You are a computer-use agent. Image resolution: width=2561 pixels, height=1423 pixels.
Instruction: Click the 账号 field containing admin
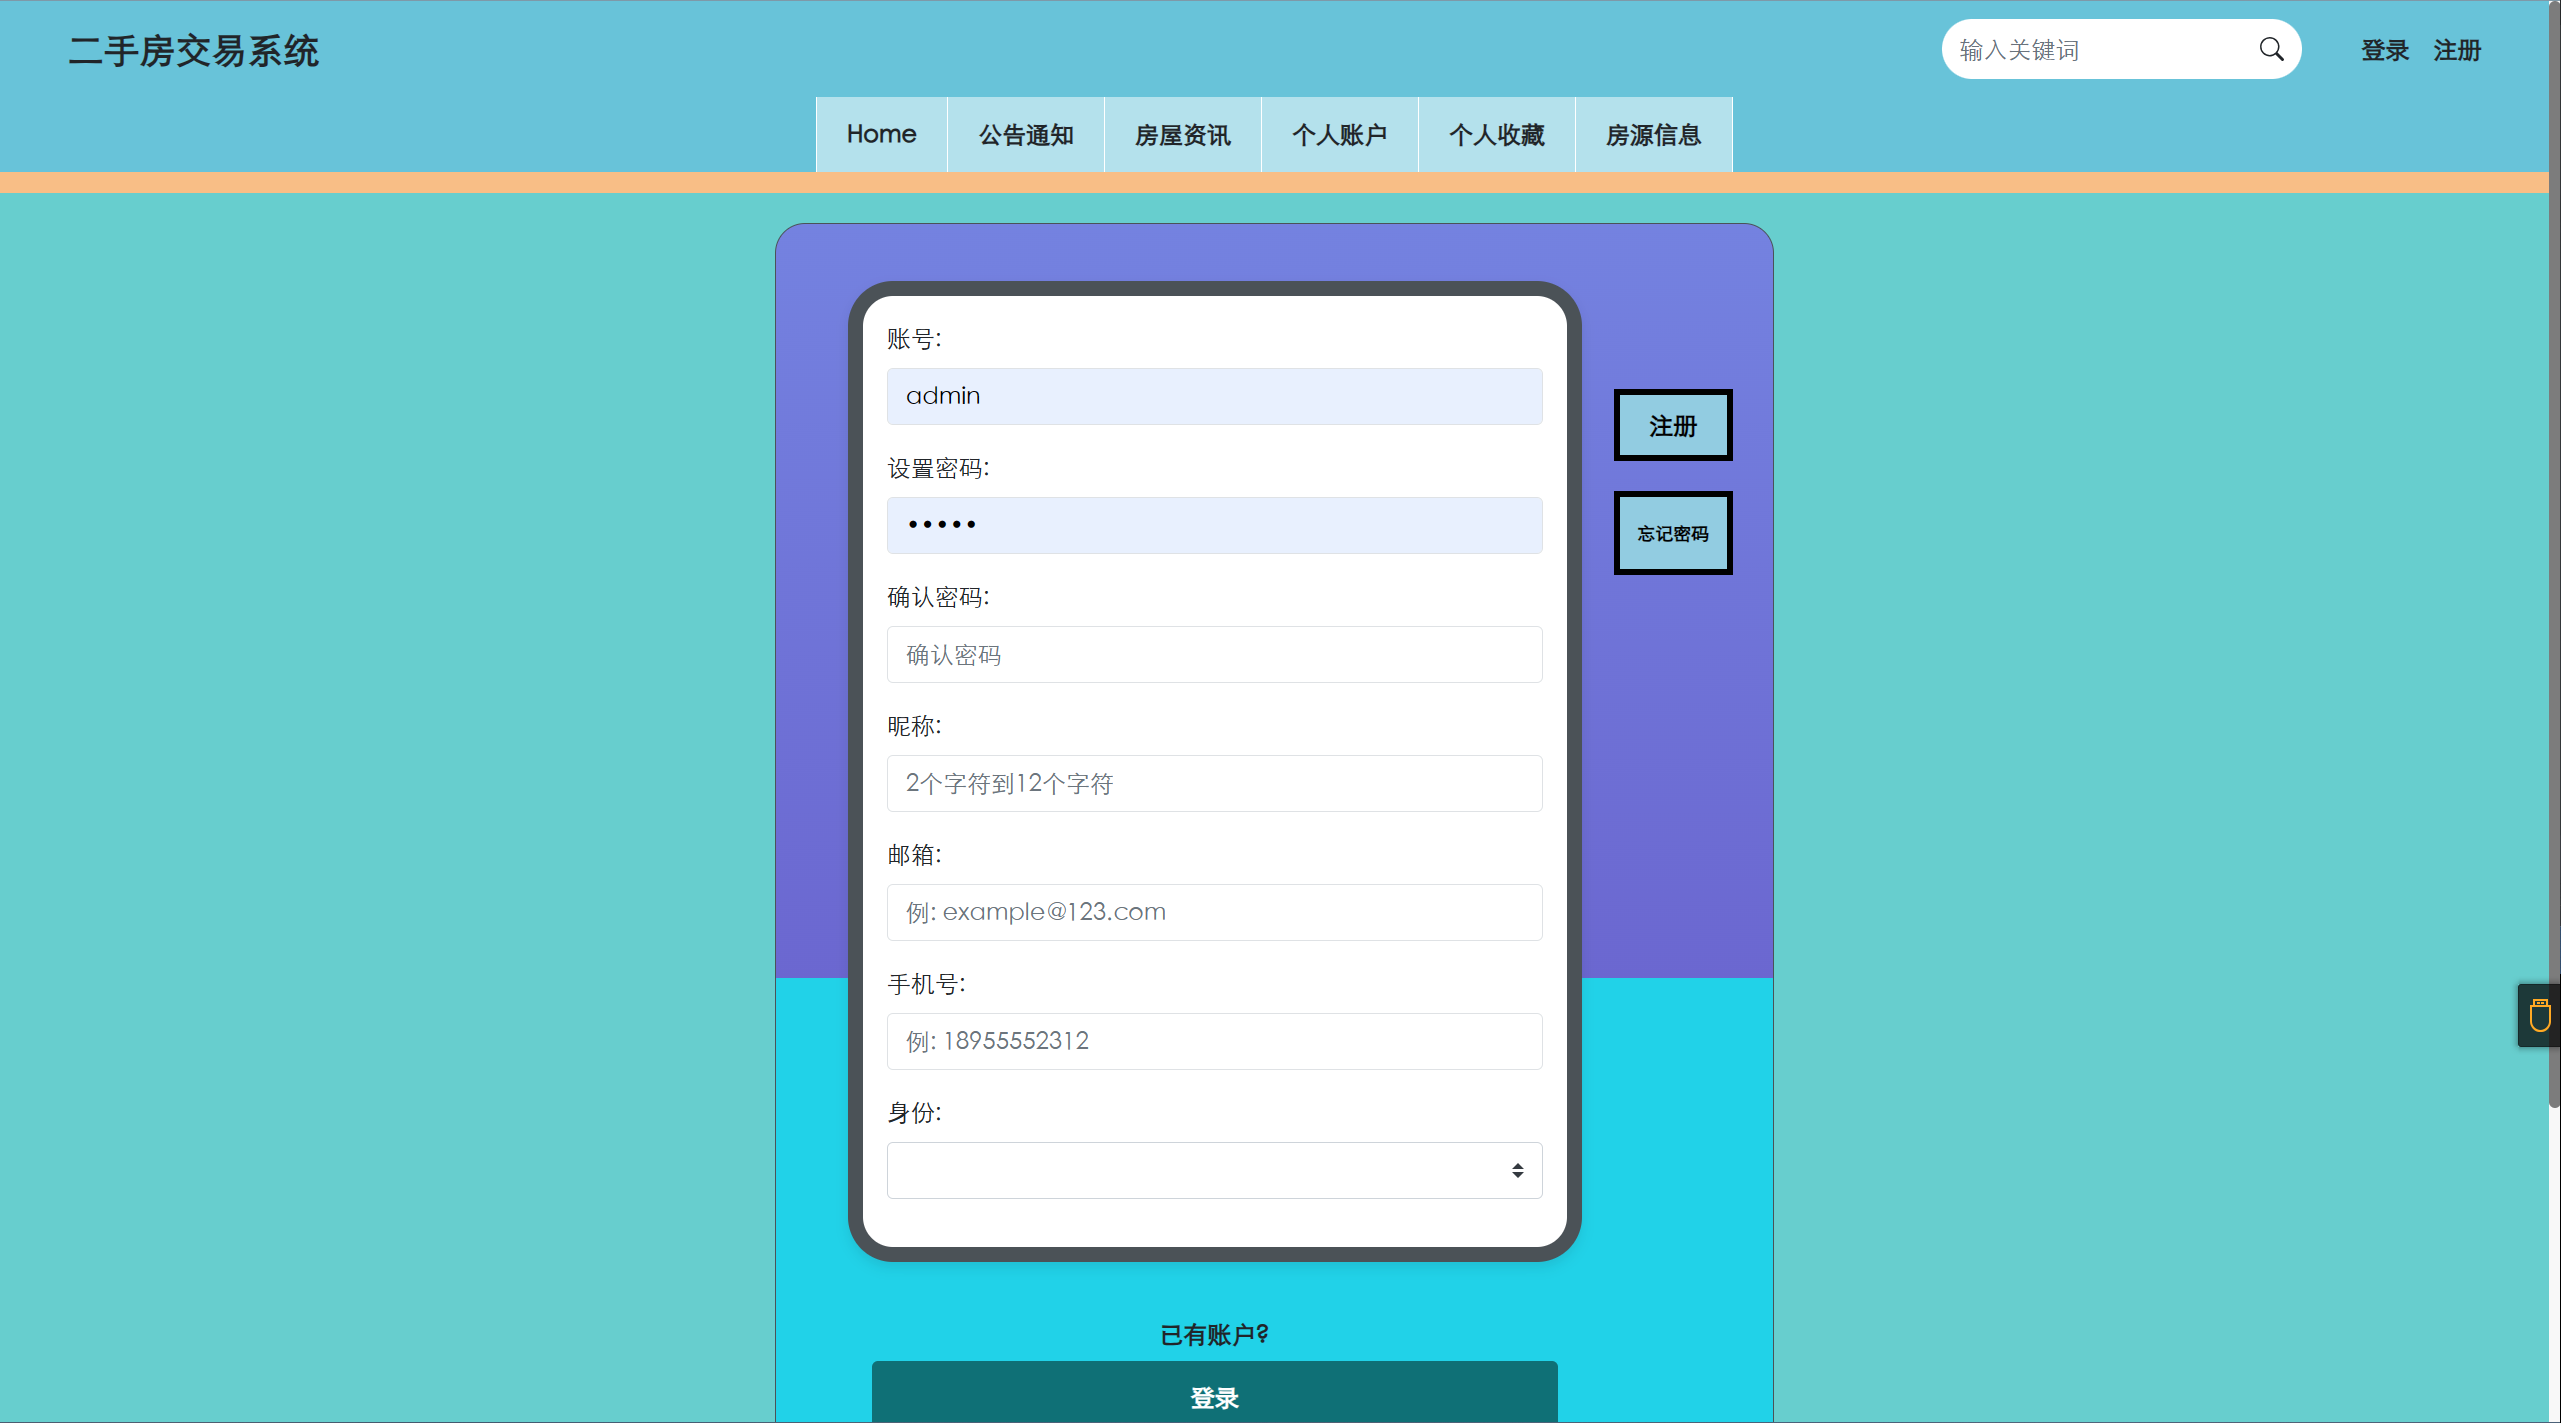point(1214,396)
